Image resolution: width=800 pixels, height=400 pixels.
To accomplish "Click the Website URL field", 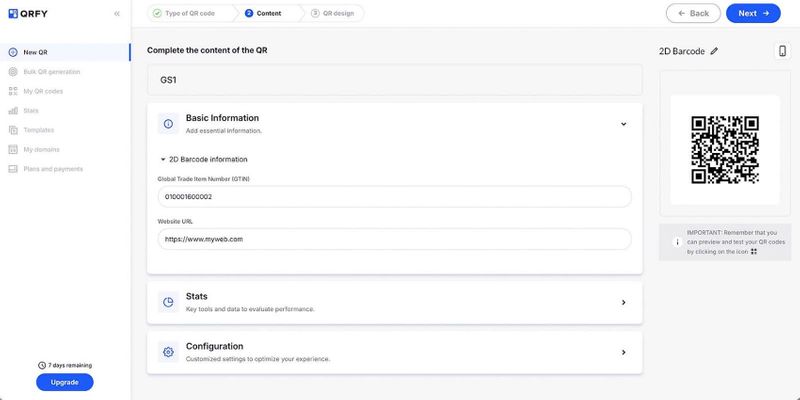I will 395,239.
